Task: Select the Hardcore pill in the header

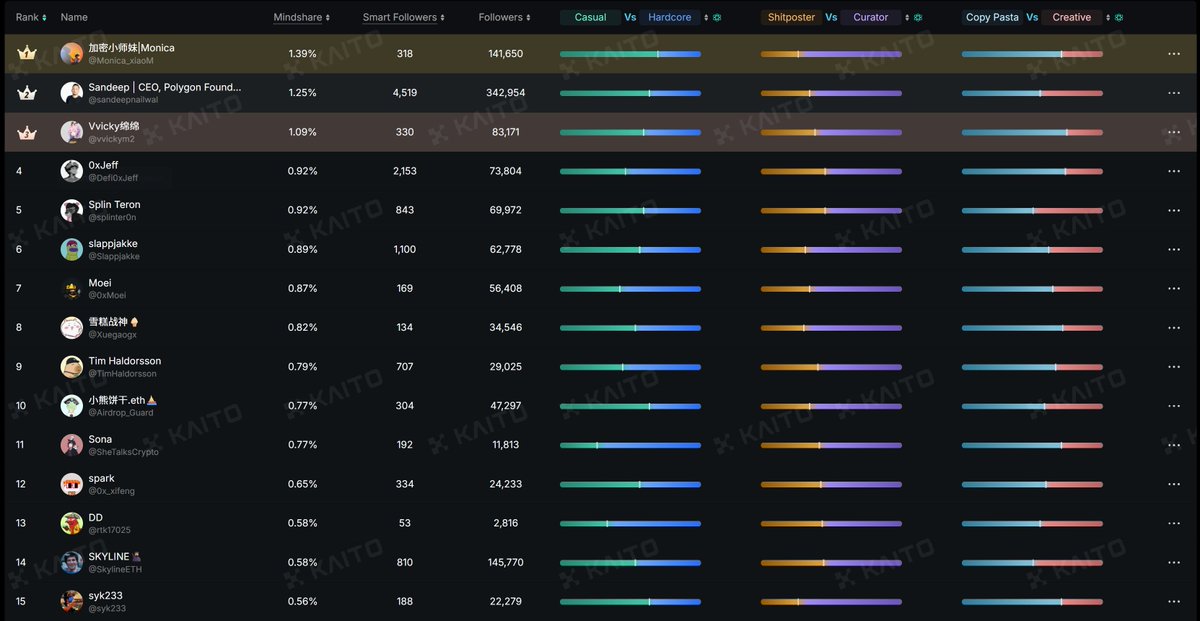Action: coord(669,18)
